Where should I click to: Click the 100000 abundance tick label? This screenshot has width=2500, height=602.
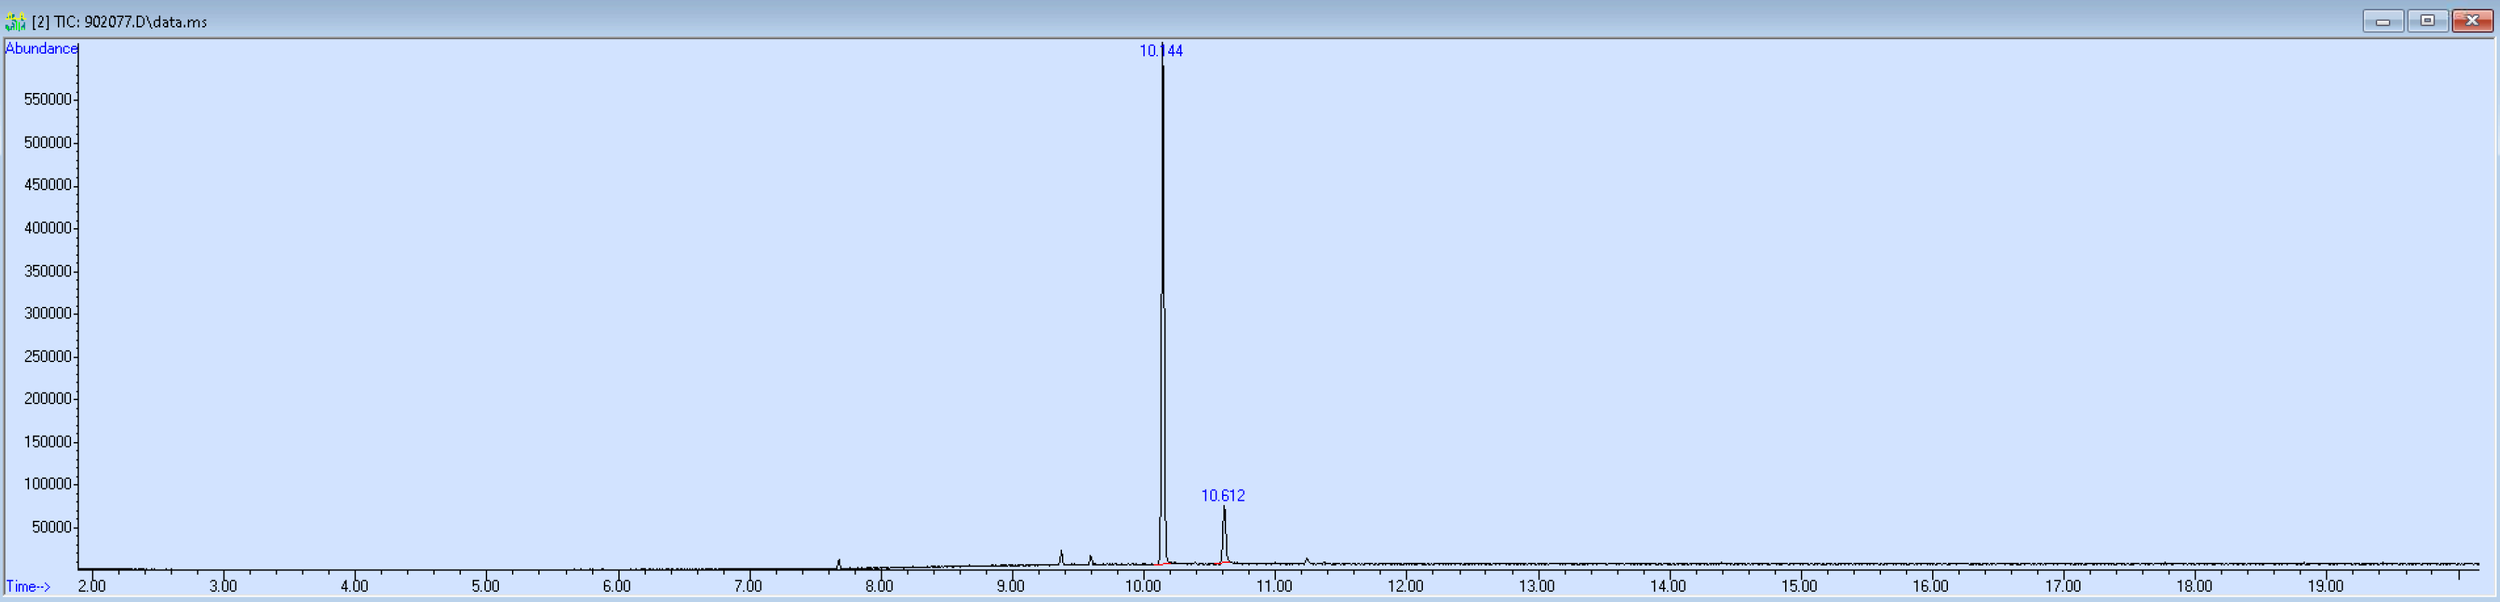click(x=47, y=485)
